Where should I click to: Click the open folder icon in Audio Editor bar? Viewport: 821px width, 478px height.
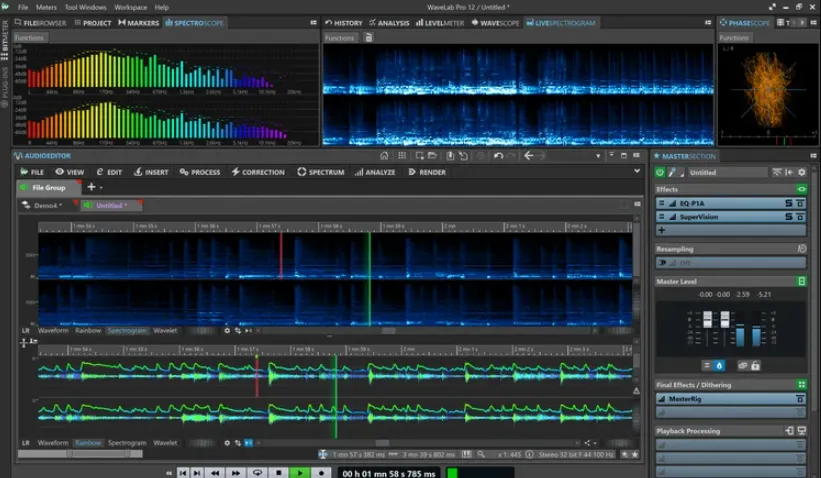click(432, 156)
